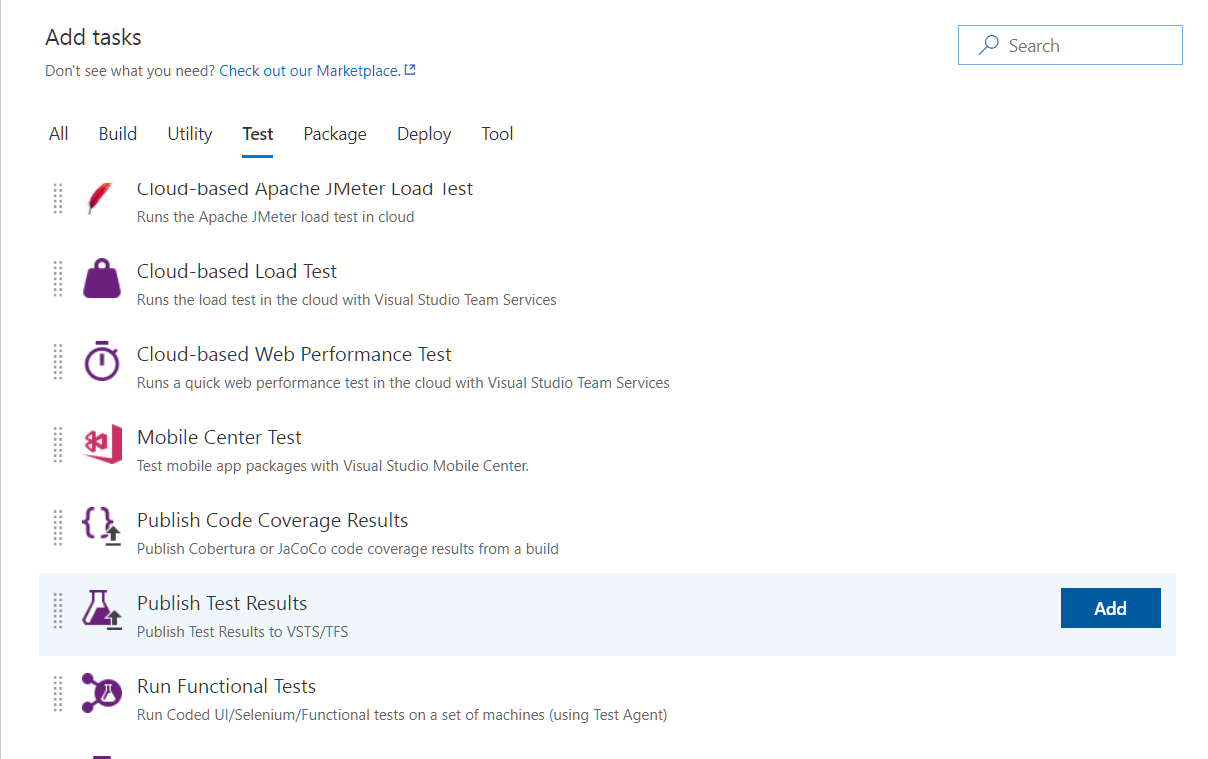Image resolution: width=1208 pixels, height=759 pixels.
Task: Click the Publish Code Coverage Results icon
Action: [x=102, y=527]
